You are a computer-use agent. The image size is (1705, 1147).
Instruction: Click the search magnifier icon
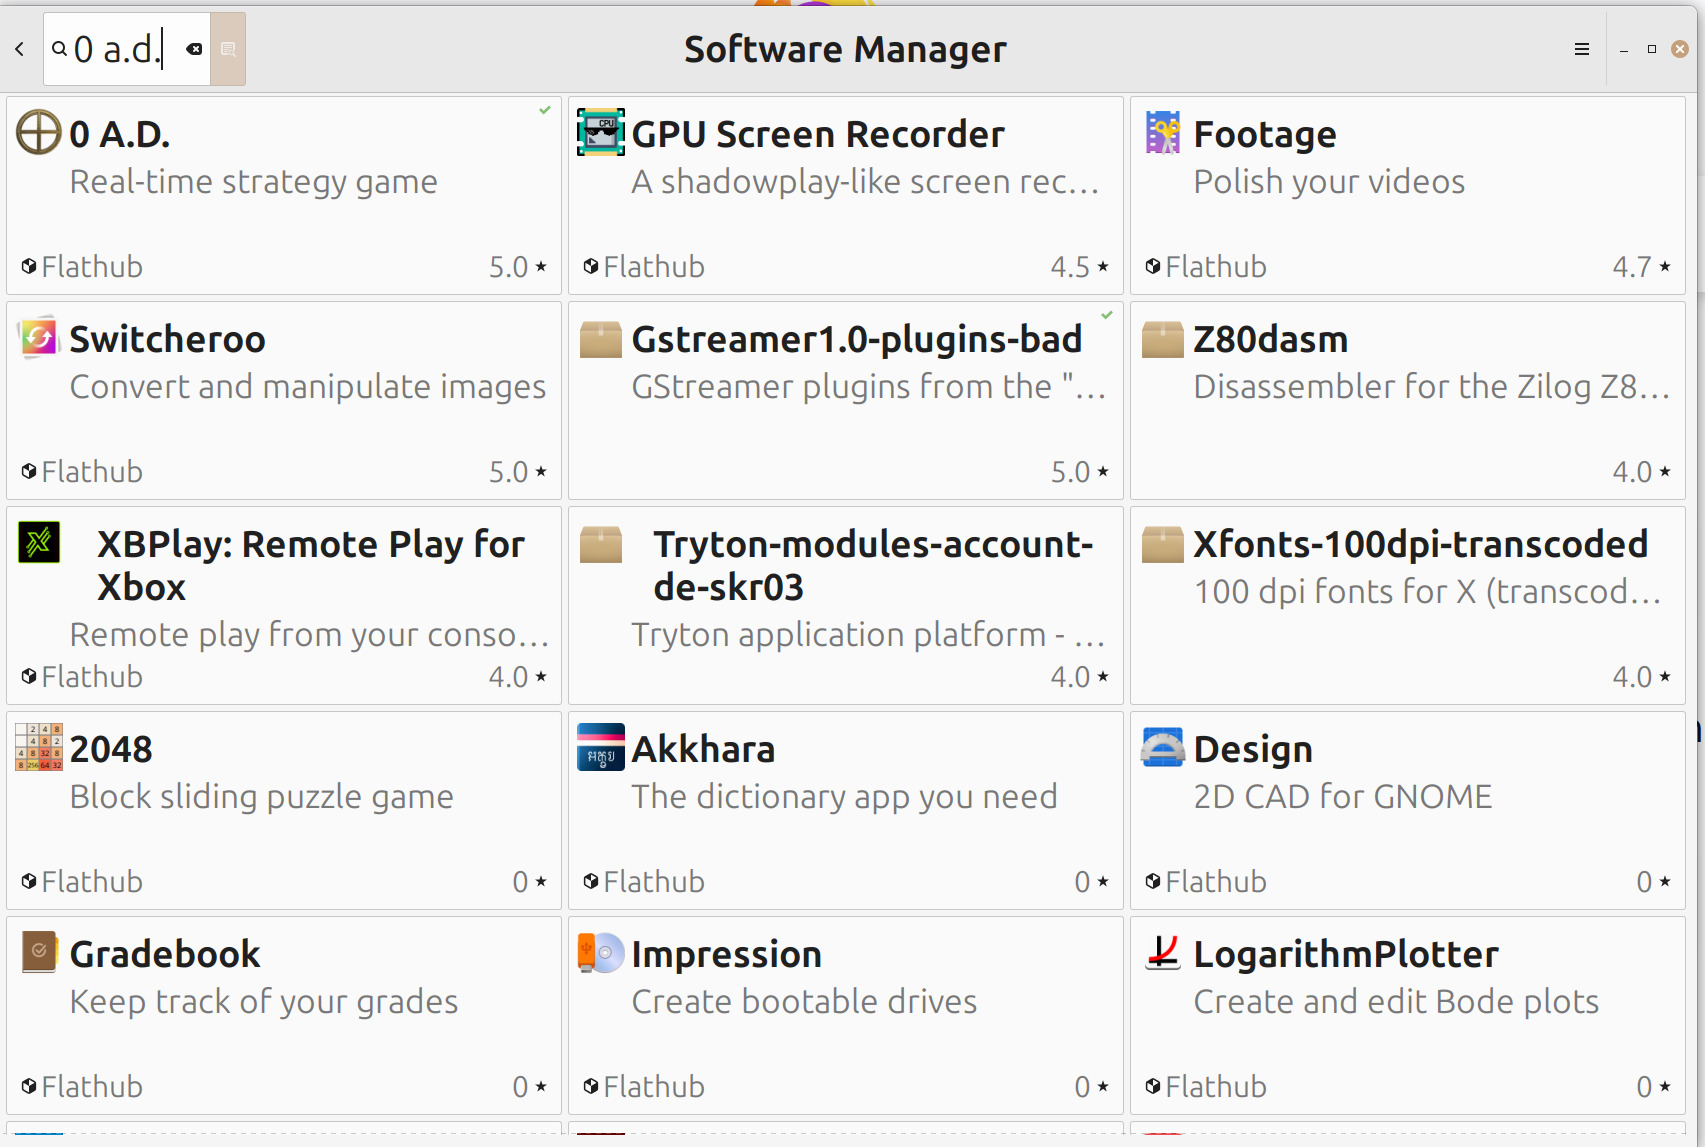pos(60,49)
